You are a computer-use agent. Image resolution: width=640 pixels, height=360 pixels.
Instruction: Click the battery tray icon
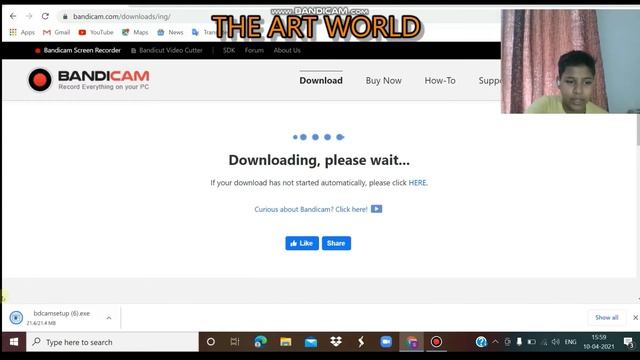coord(531,342)
